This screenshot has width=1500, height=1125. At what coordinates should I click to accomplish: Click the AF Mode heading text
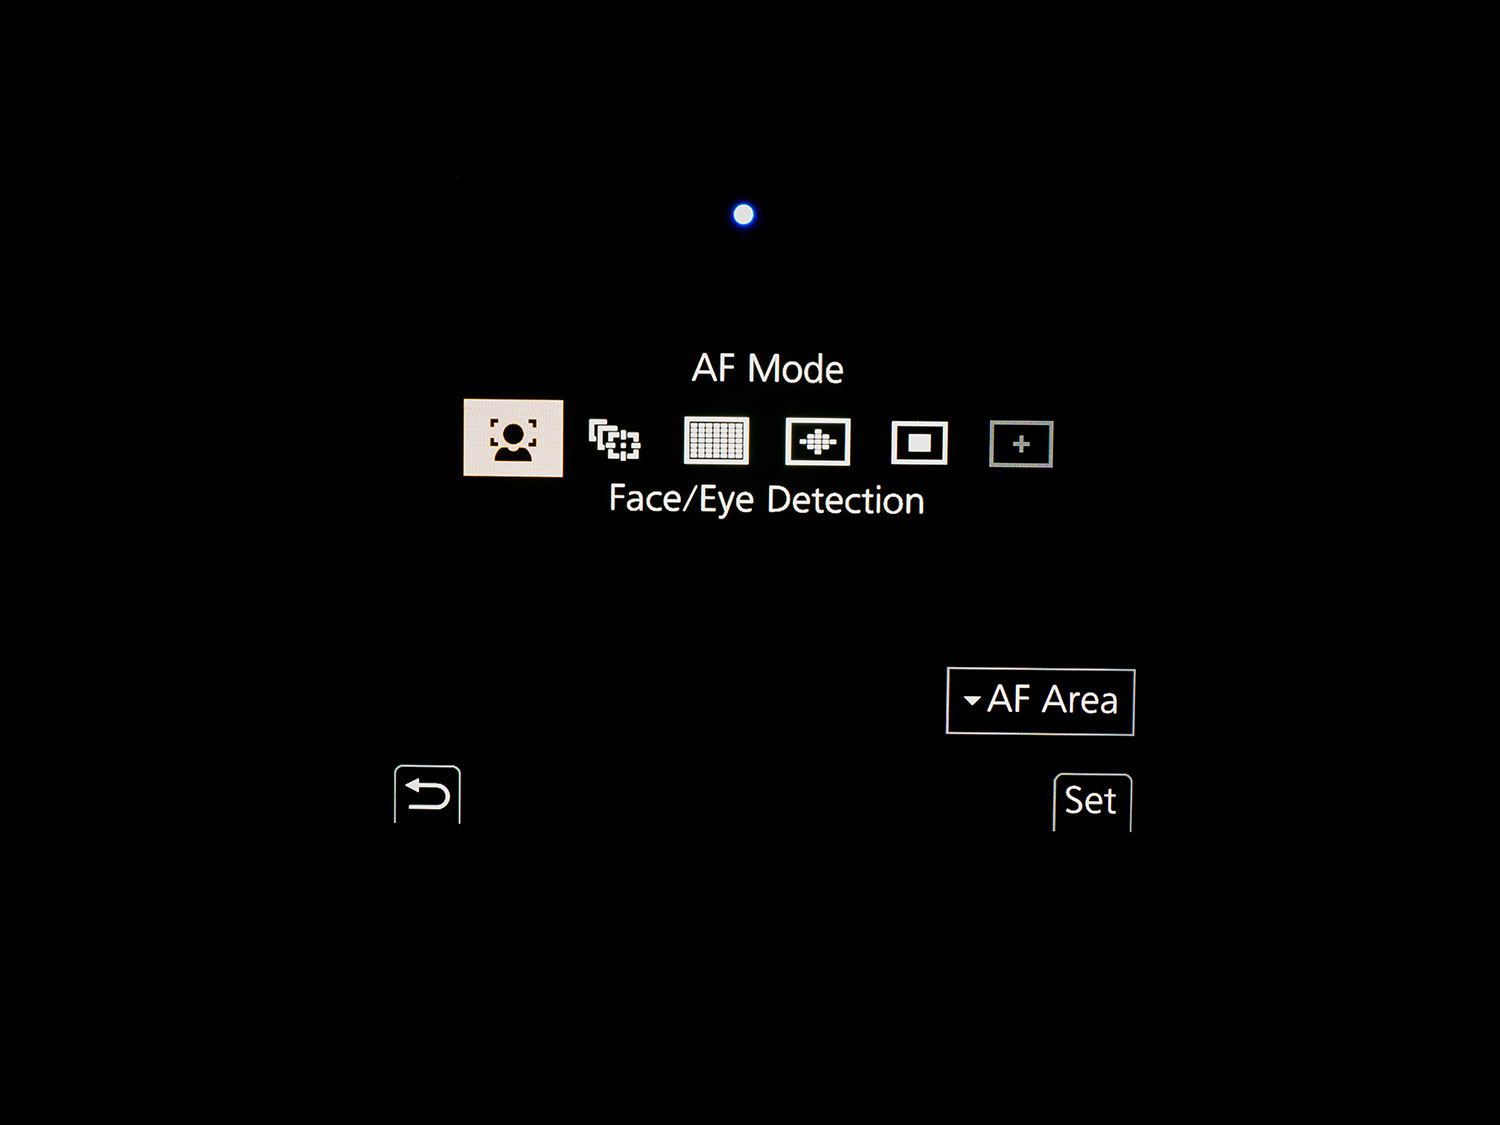(768, 369)
